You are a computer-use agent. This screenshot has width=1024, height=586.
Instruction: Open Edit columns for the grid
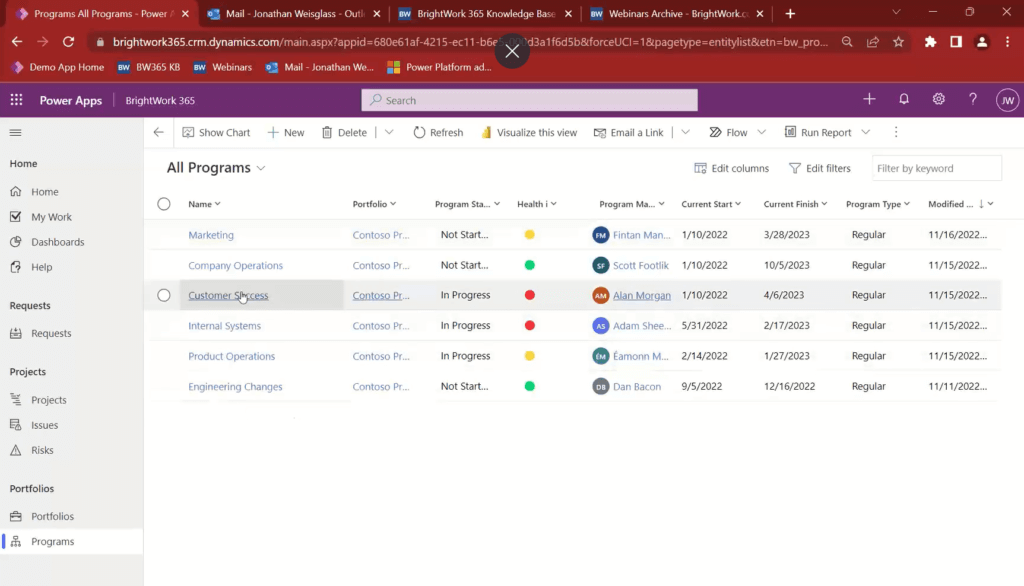coord(731,167)
